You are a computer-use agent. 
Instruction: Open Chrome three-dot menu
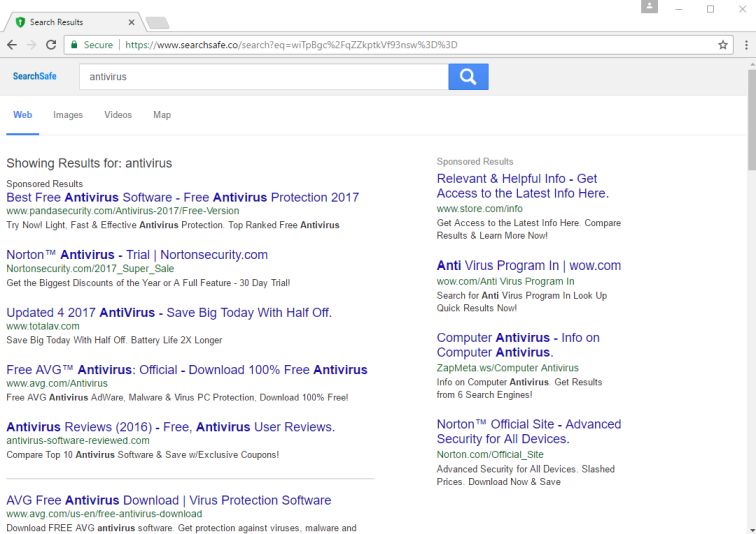pyautogui.click(x=746, y=45)
